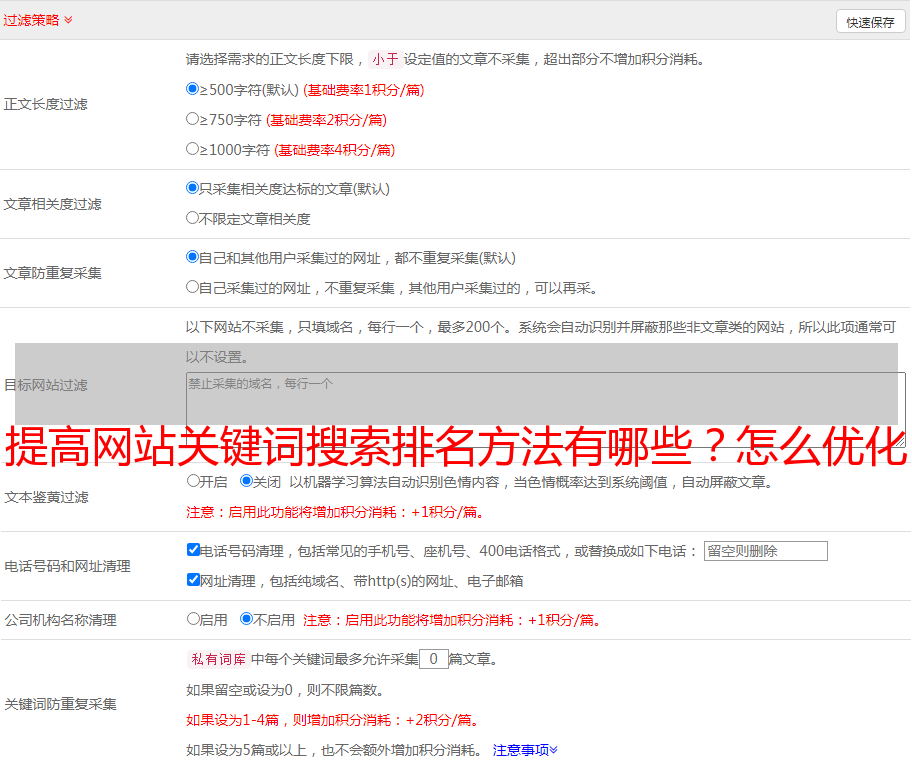912x768 pixels.
Task: Click the 公司机构名称清理 row label
Action: [x=60, y=620]
